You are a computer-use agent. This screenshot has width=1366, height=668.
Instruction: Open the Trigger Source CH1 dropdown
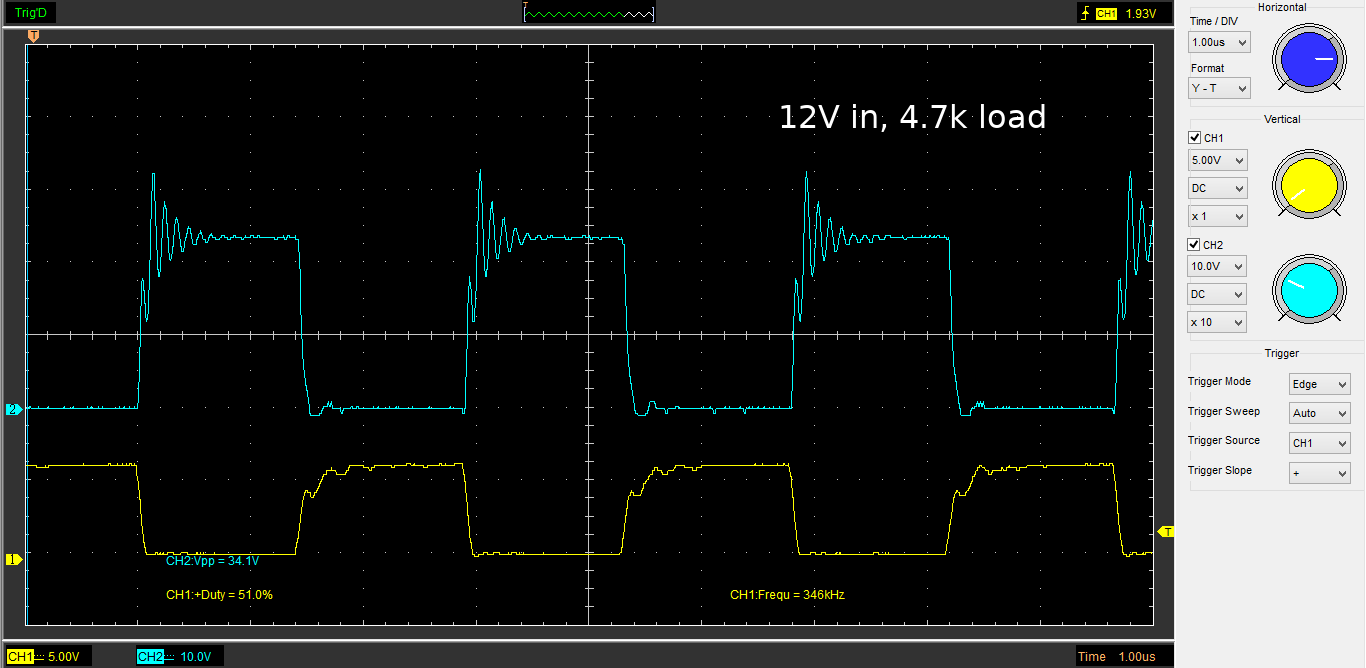tap(1320, 442)
